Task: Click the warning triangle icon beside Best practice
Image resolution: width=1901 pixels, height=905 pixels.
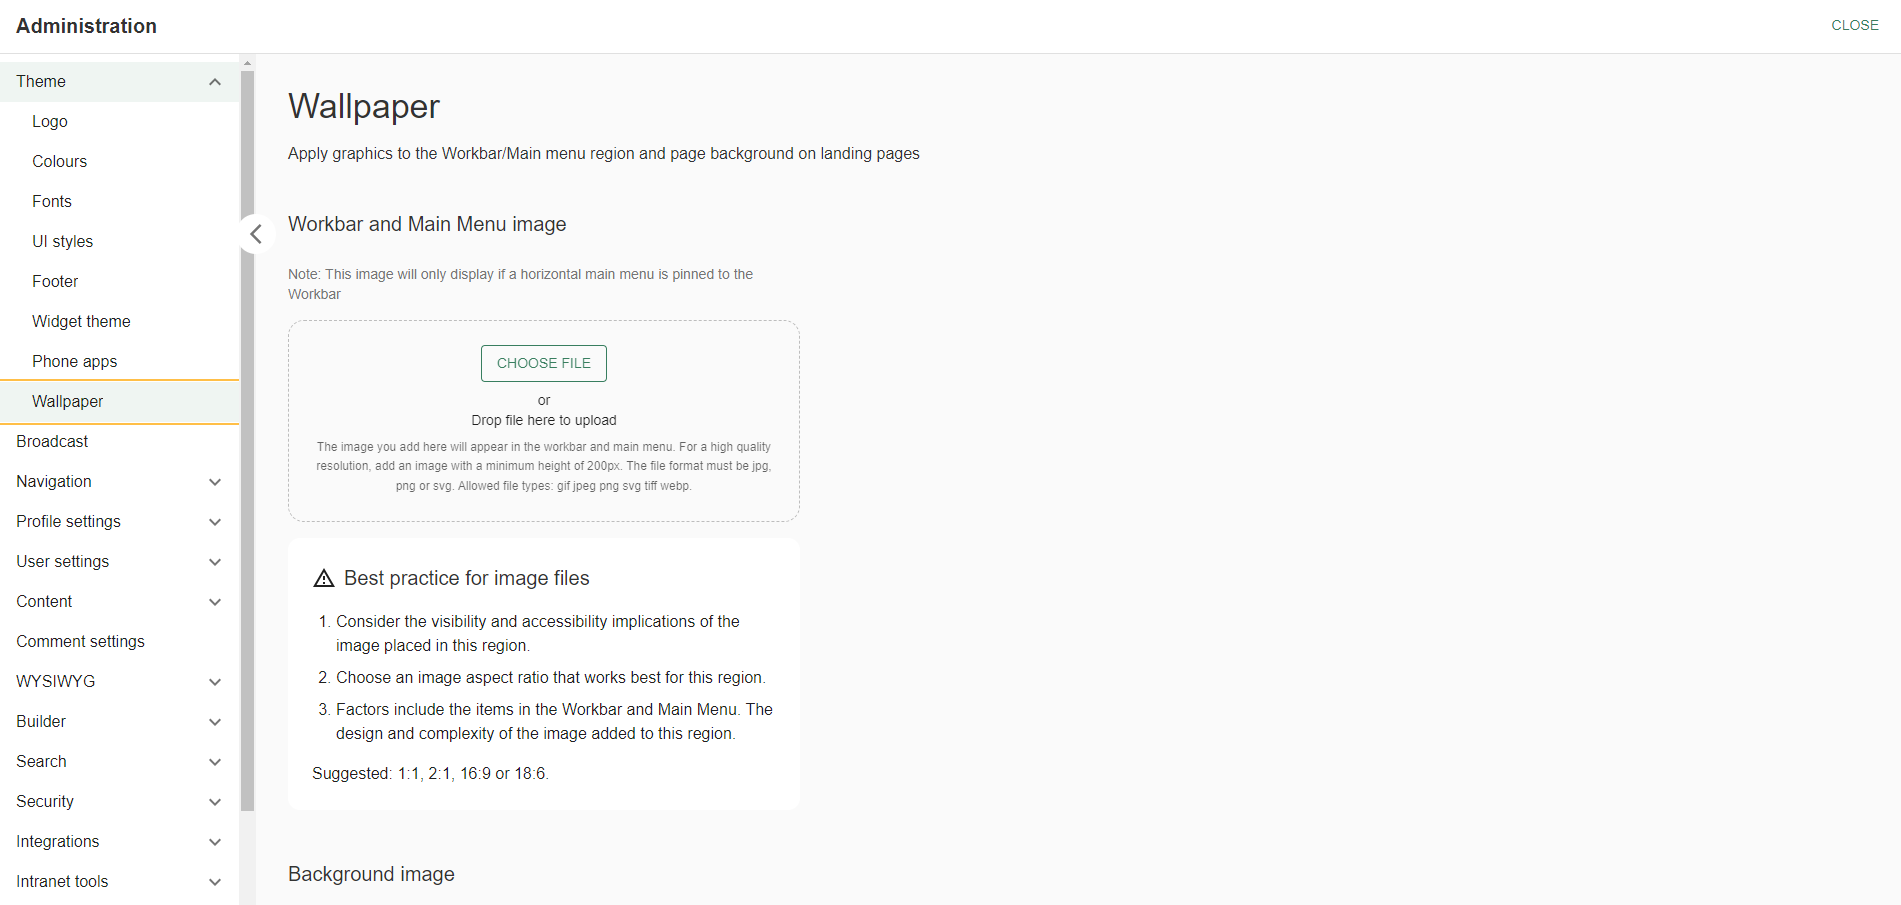Action: click(324, 578)
